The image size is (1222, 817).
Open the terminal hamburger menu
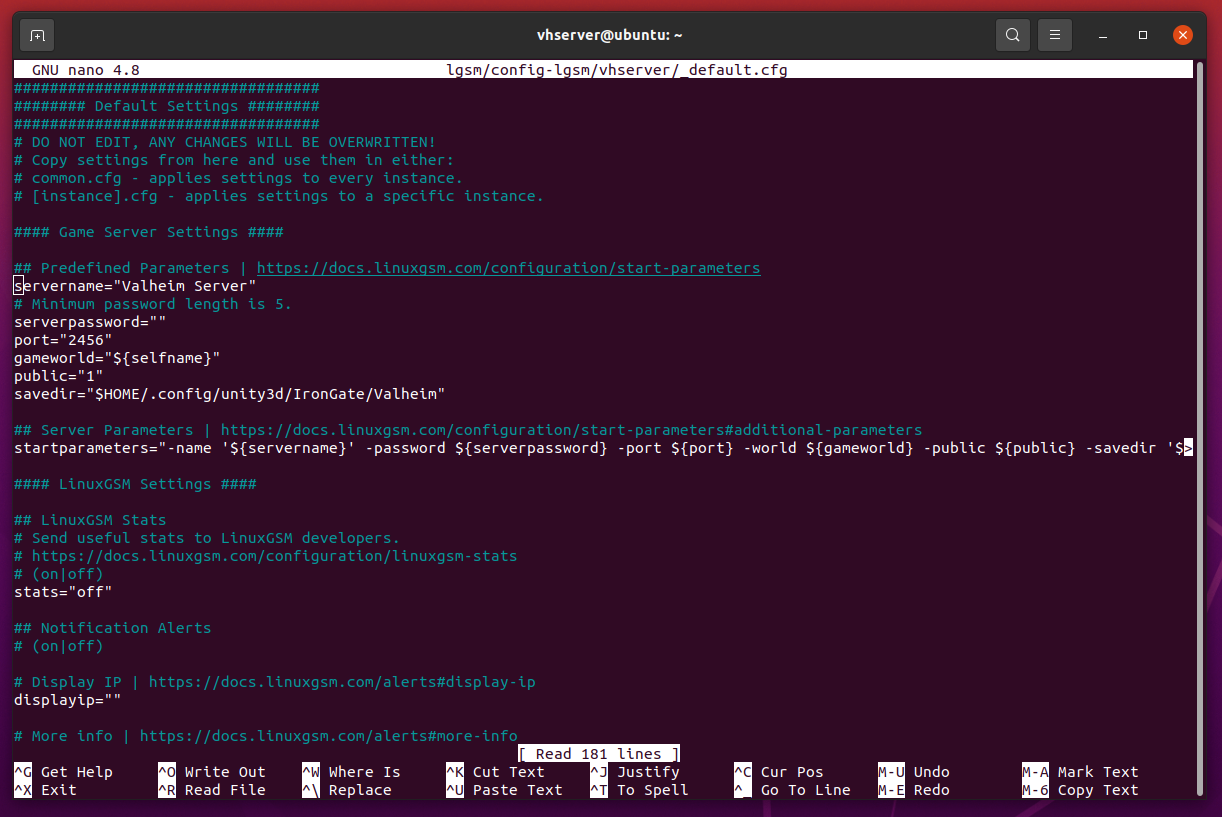(1054, 36)
